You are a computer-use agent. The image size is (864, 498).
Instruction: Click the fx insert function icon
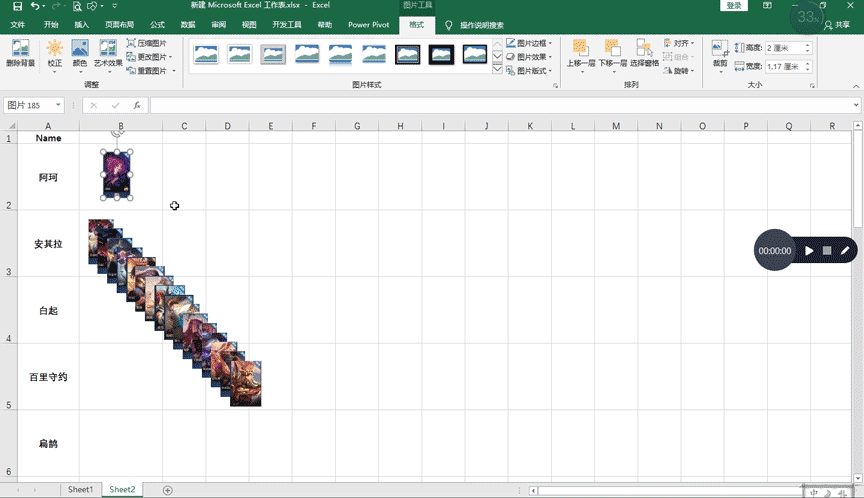[137, 105]
